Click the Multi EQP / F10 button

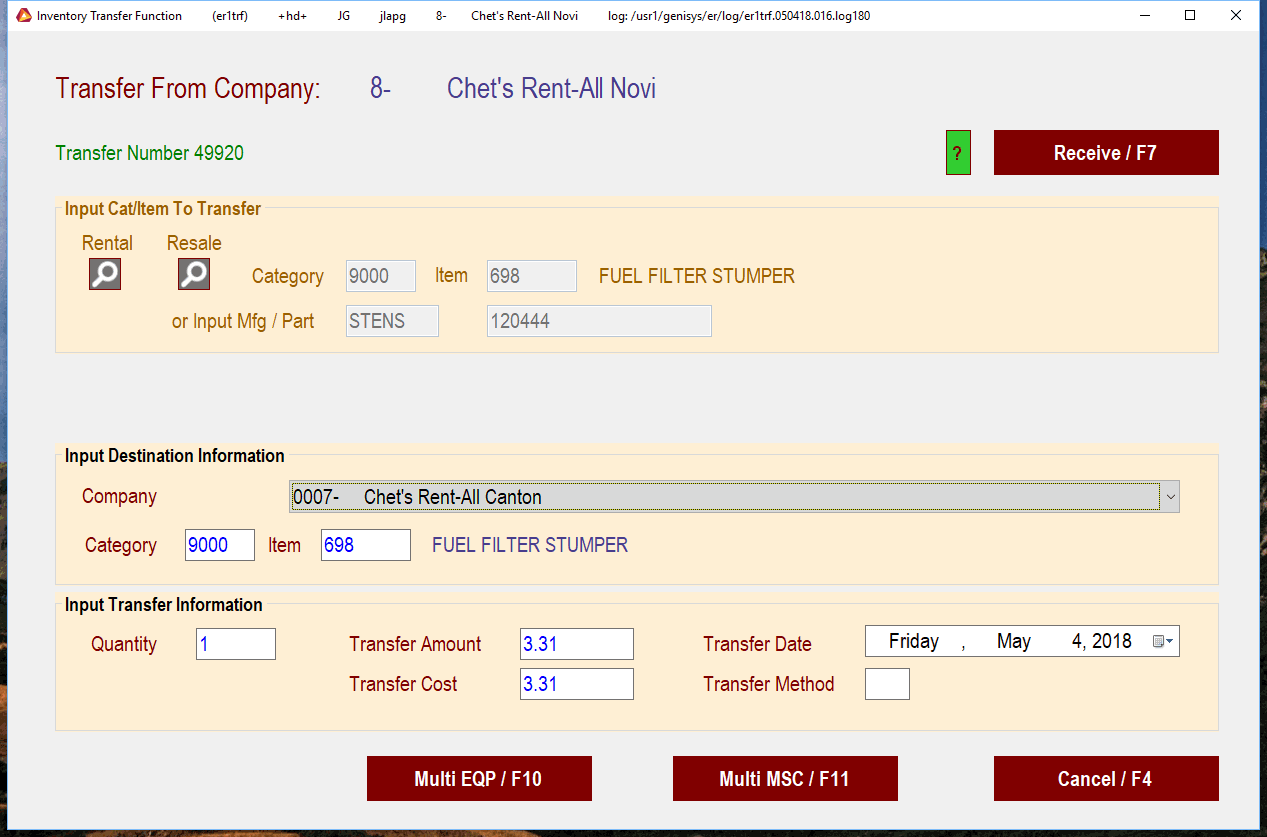coord(479,779)
